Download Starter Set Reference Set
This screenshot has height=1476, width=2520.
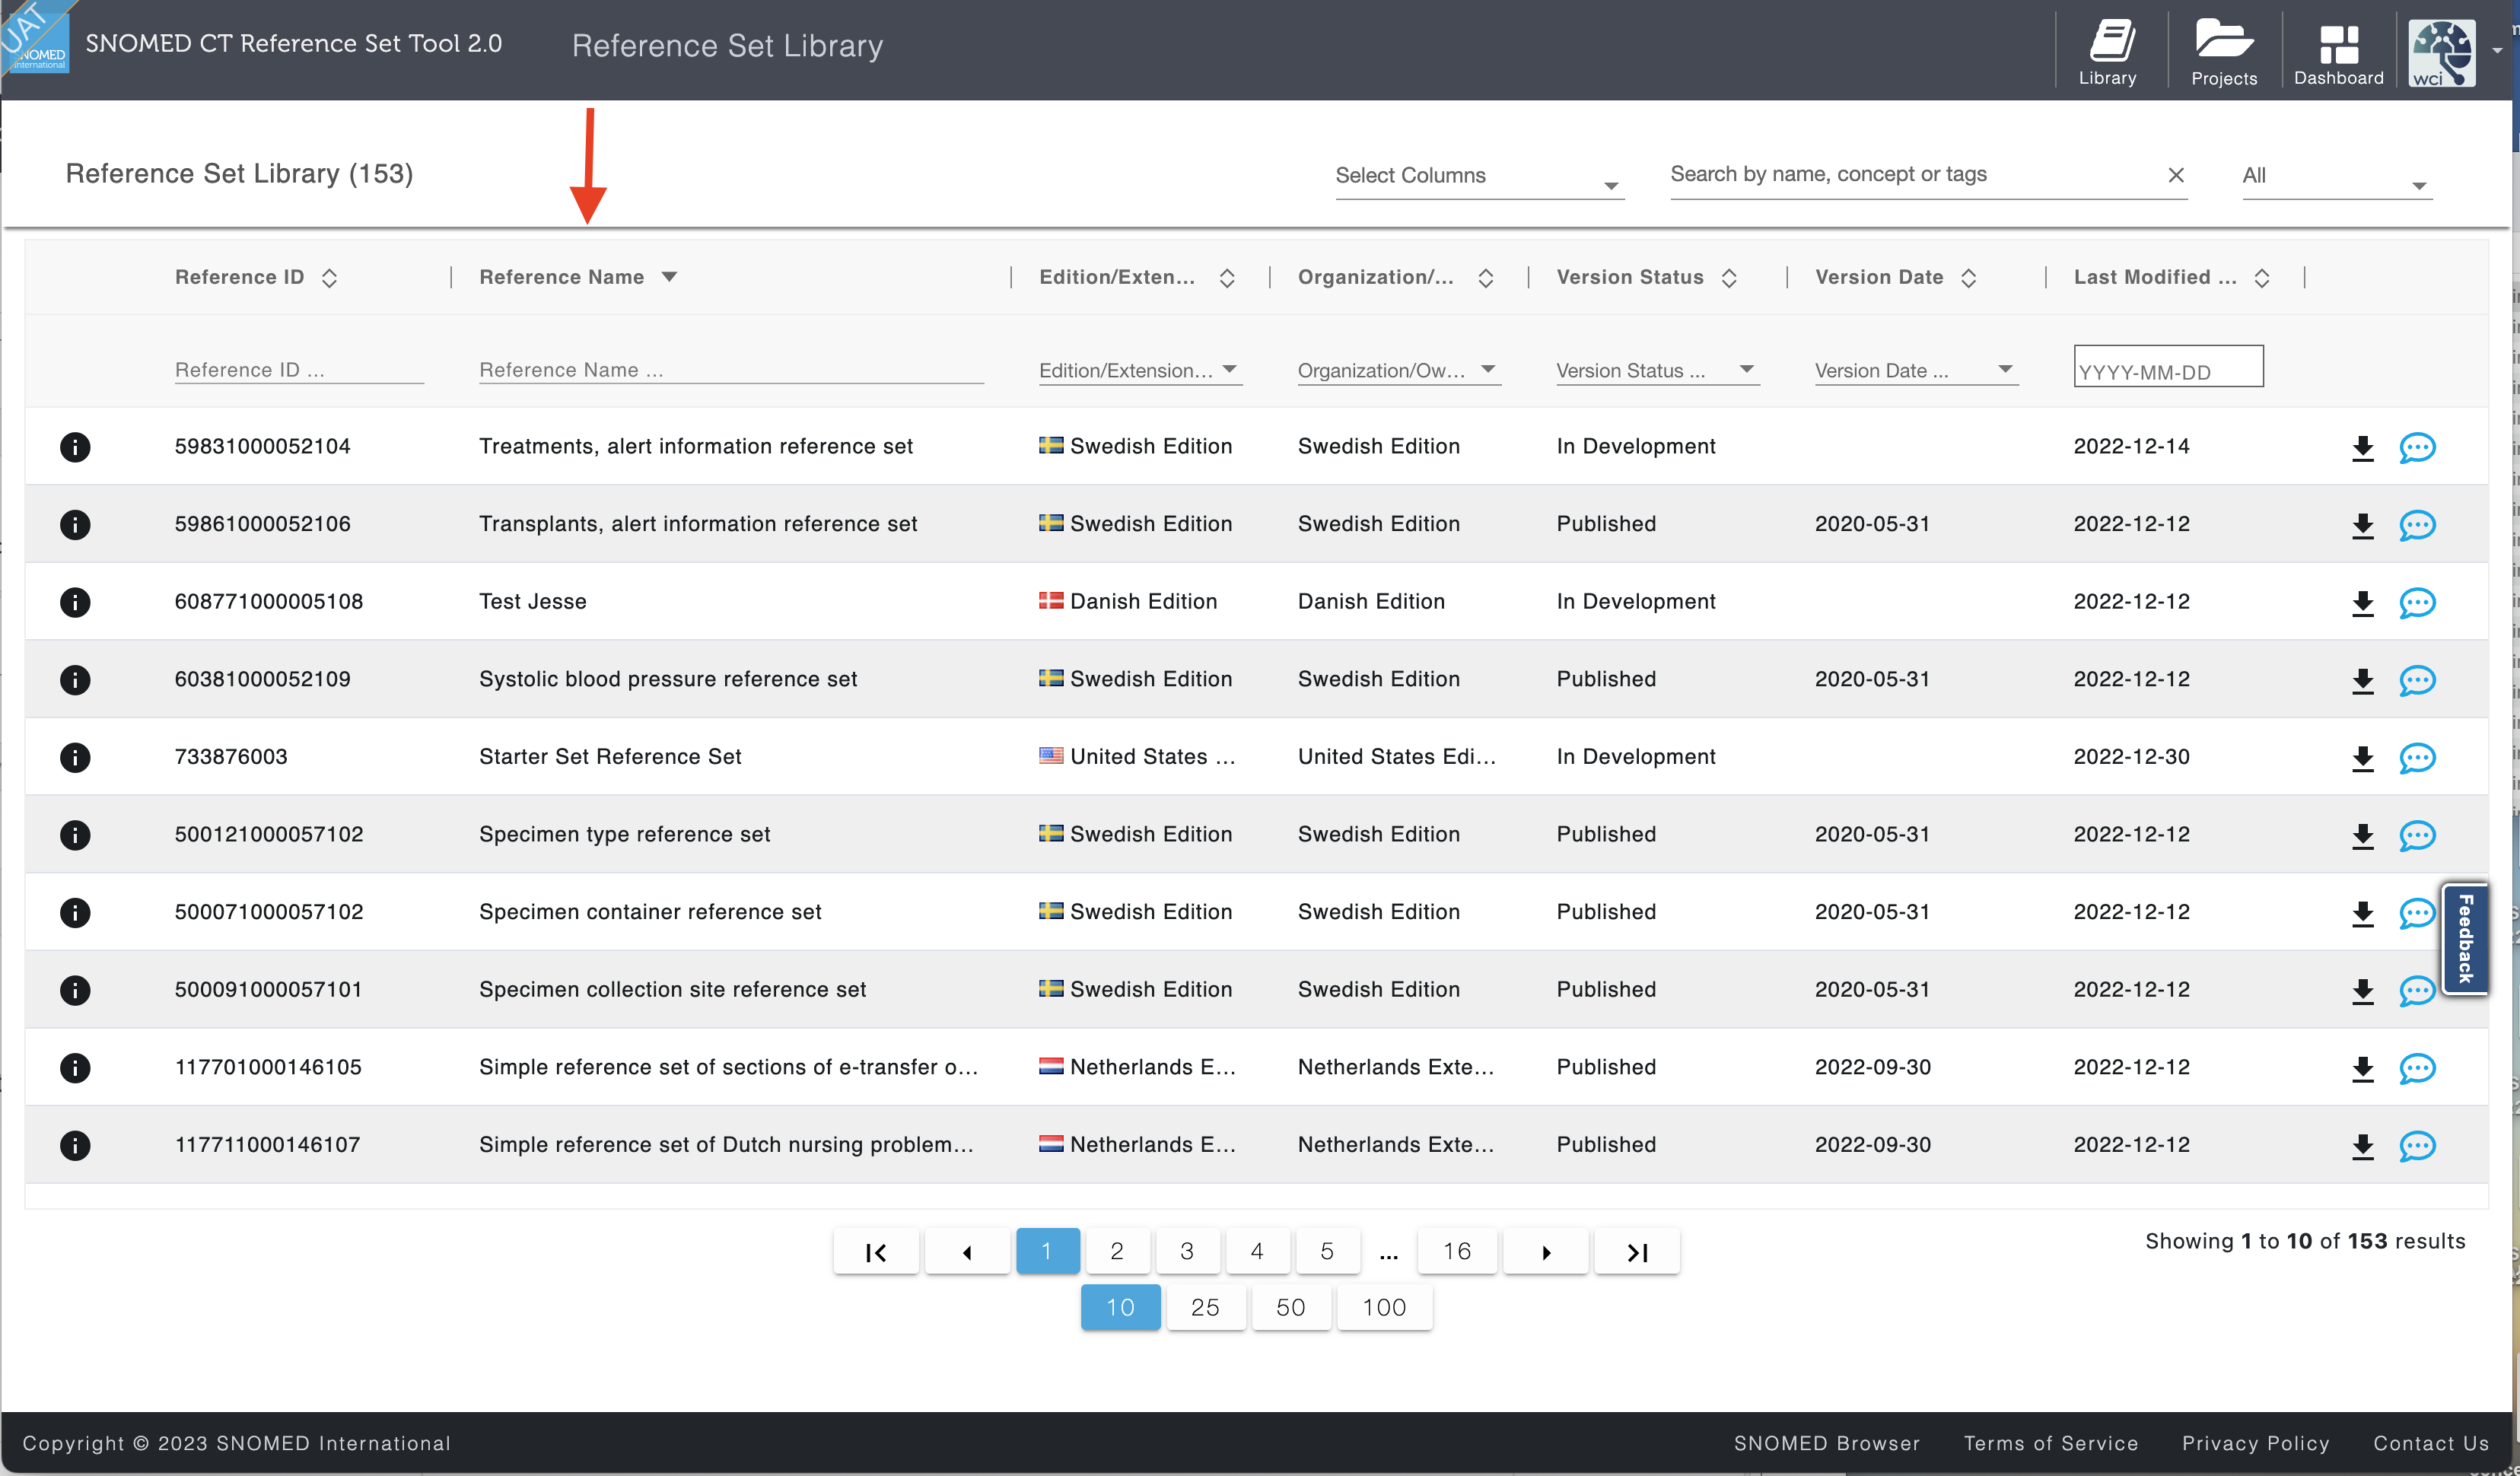[x=2362, y=758]
